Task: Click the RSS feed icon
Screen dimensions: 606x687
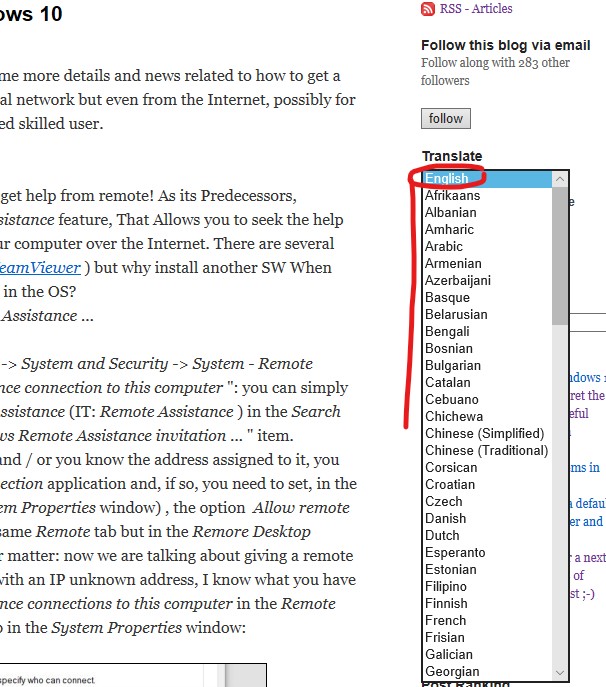Action: coord(428,9)
